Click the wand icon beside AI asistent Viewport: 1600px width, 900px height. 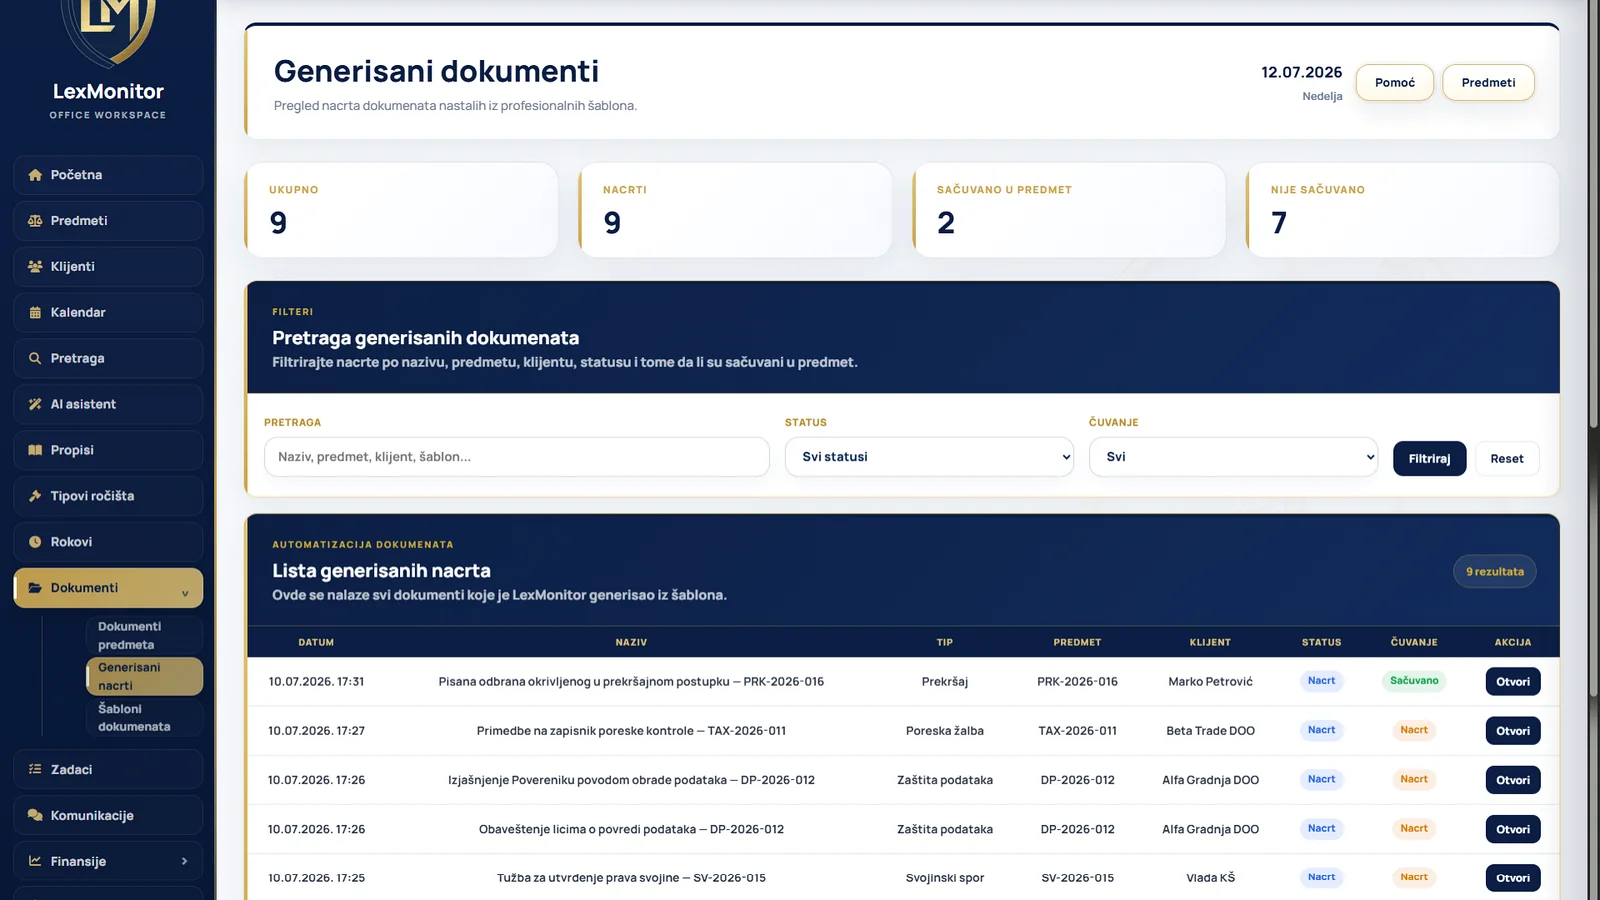35,405
